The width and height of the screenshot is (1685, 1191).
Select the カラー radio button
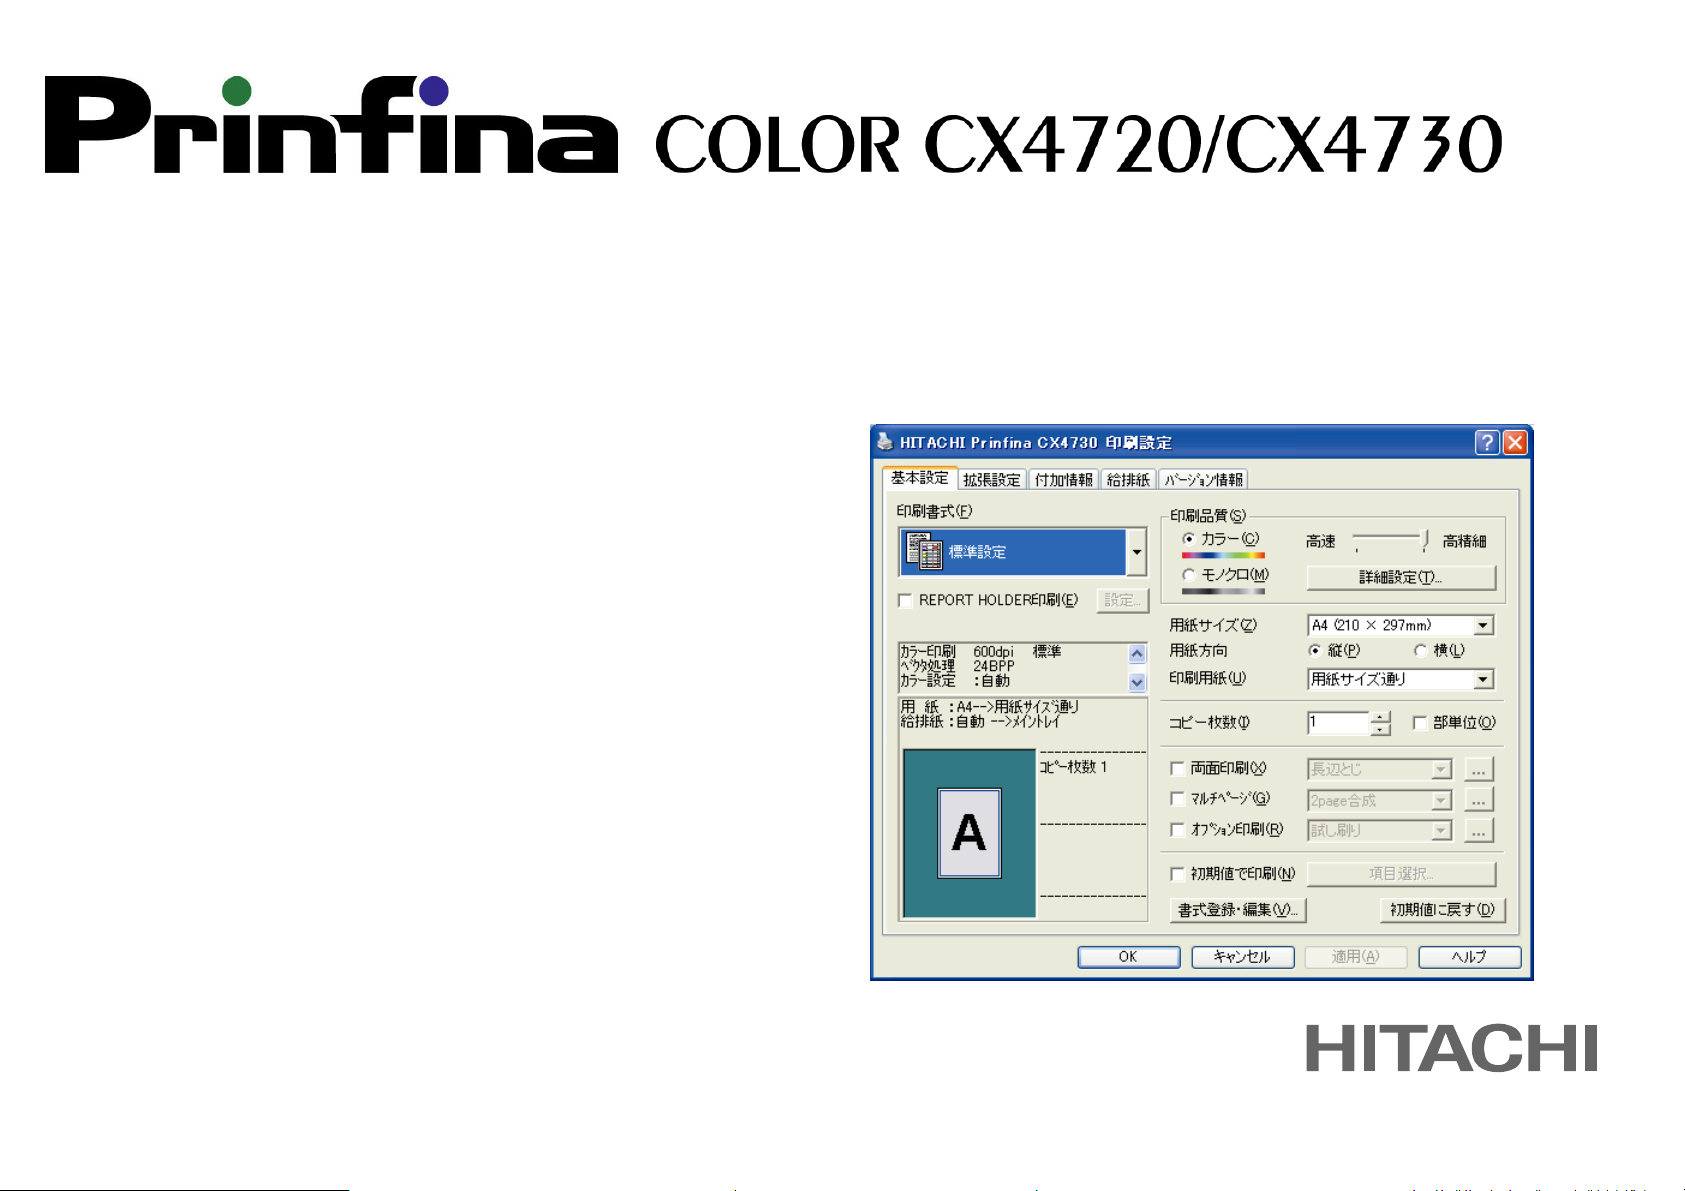pyautogui.click(x=1189, y=539)
